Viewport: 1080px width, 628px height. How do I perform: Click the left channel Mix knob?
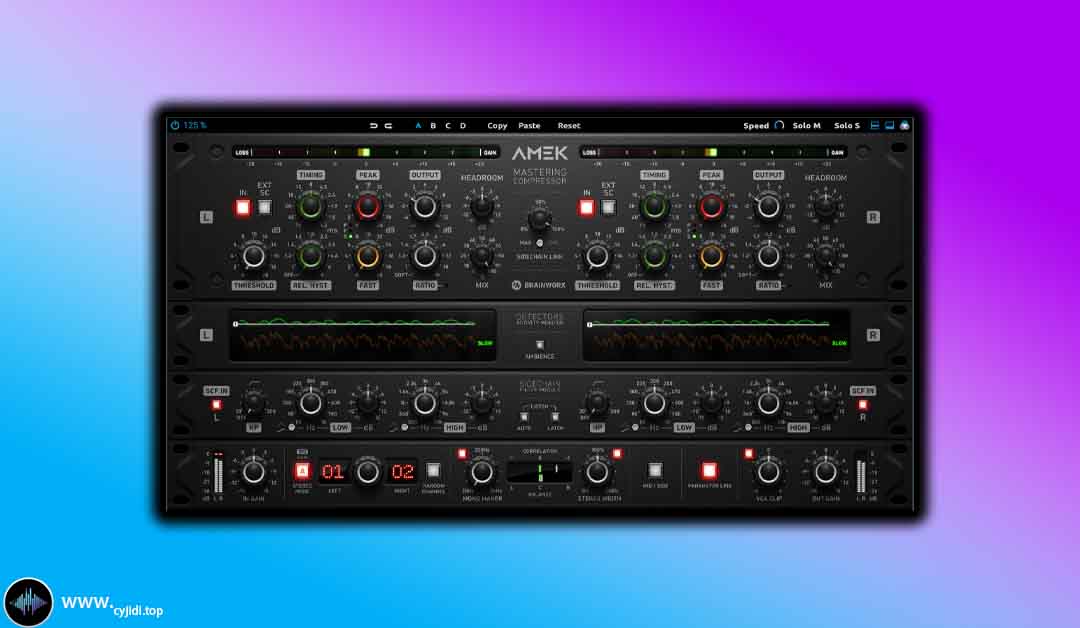click(x=481, y=255)
